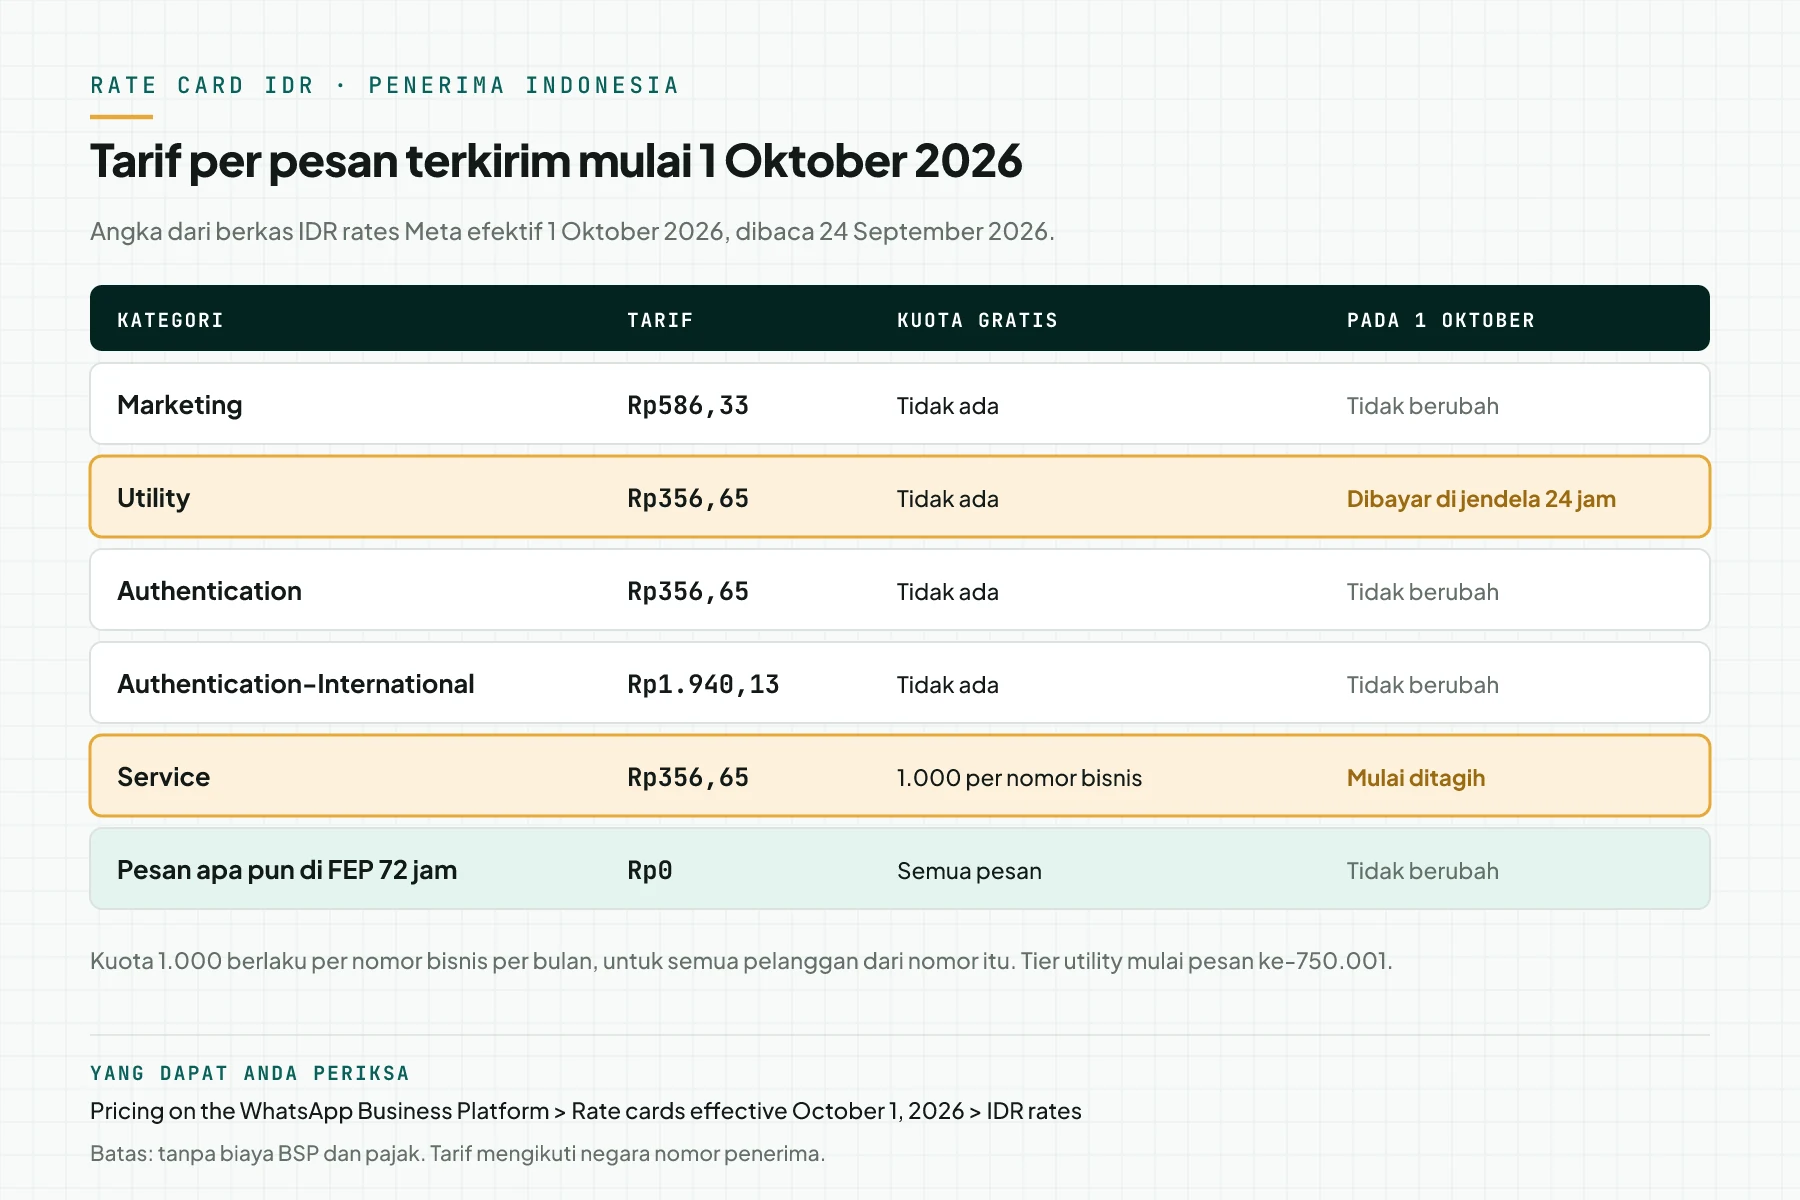Click 'Tidak berubah' in the Authentication-International row

pos(1423,685)
